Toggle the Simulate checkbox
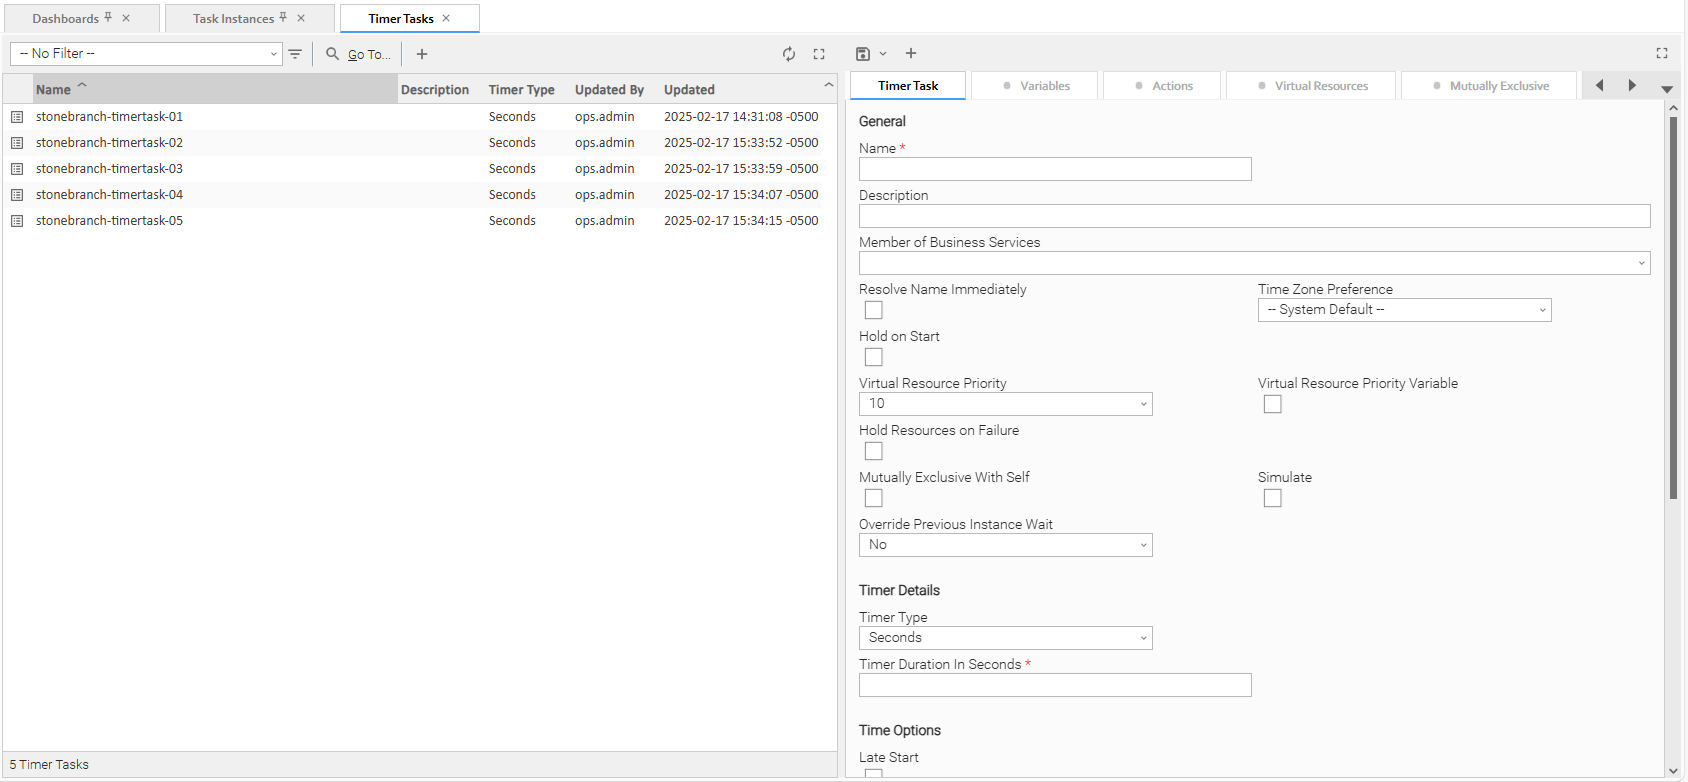 click(1272, 498)
